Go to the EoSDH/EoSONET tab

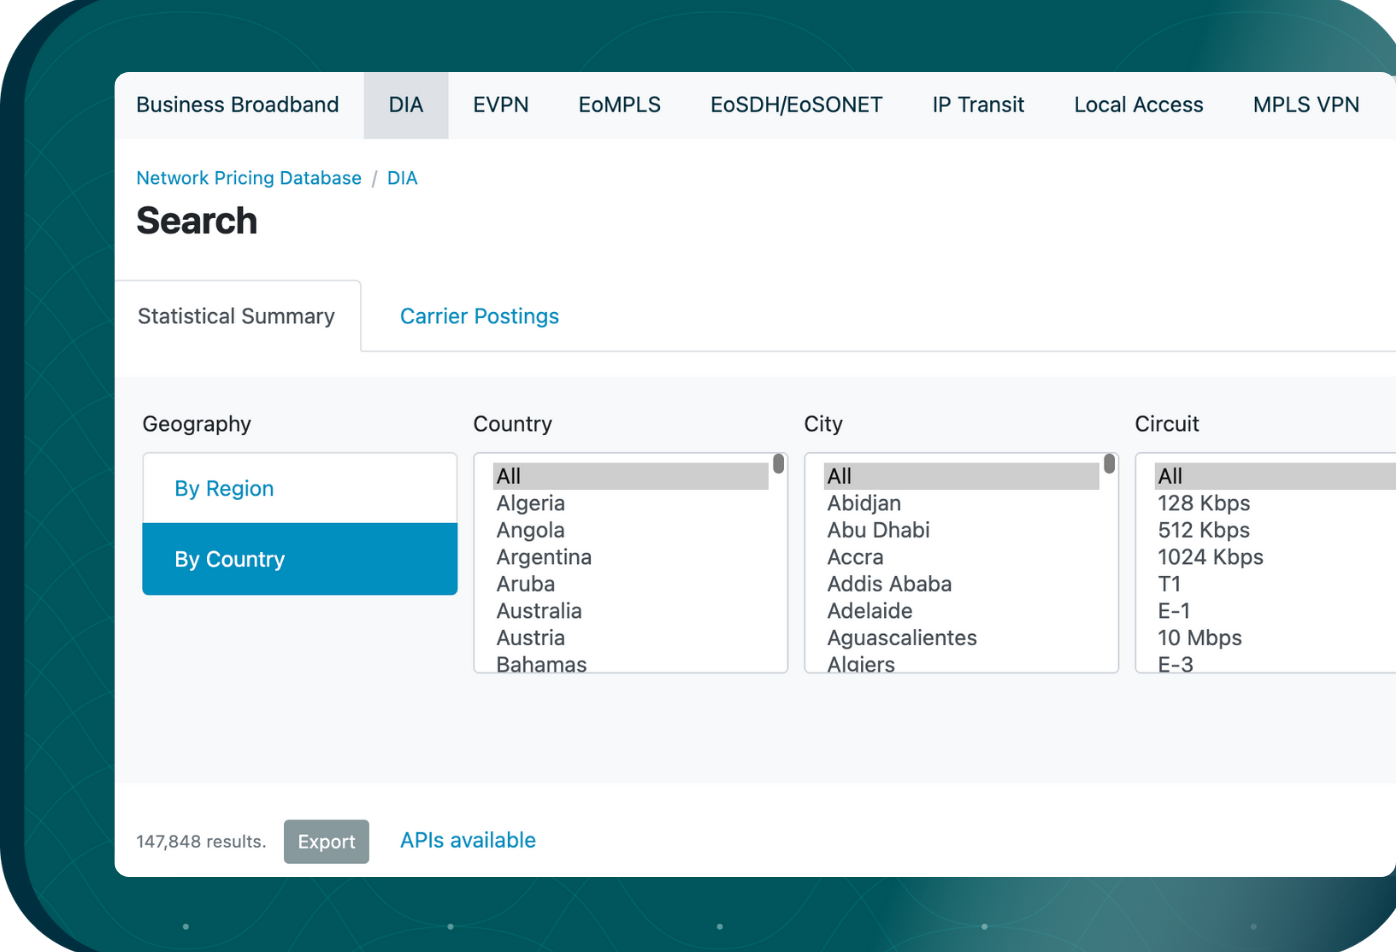click(796, 105)
